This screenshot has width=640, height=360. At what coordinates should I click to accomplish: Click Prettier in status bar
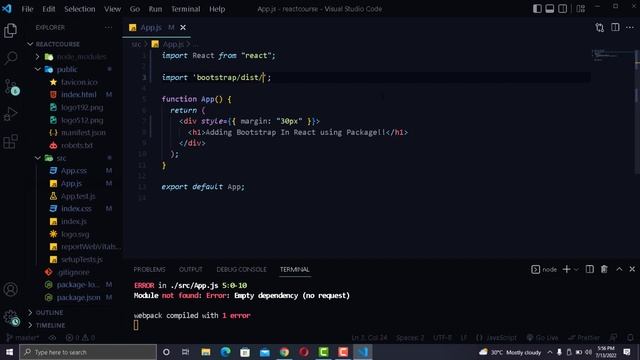point(584,338)
